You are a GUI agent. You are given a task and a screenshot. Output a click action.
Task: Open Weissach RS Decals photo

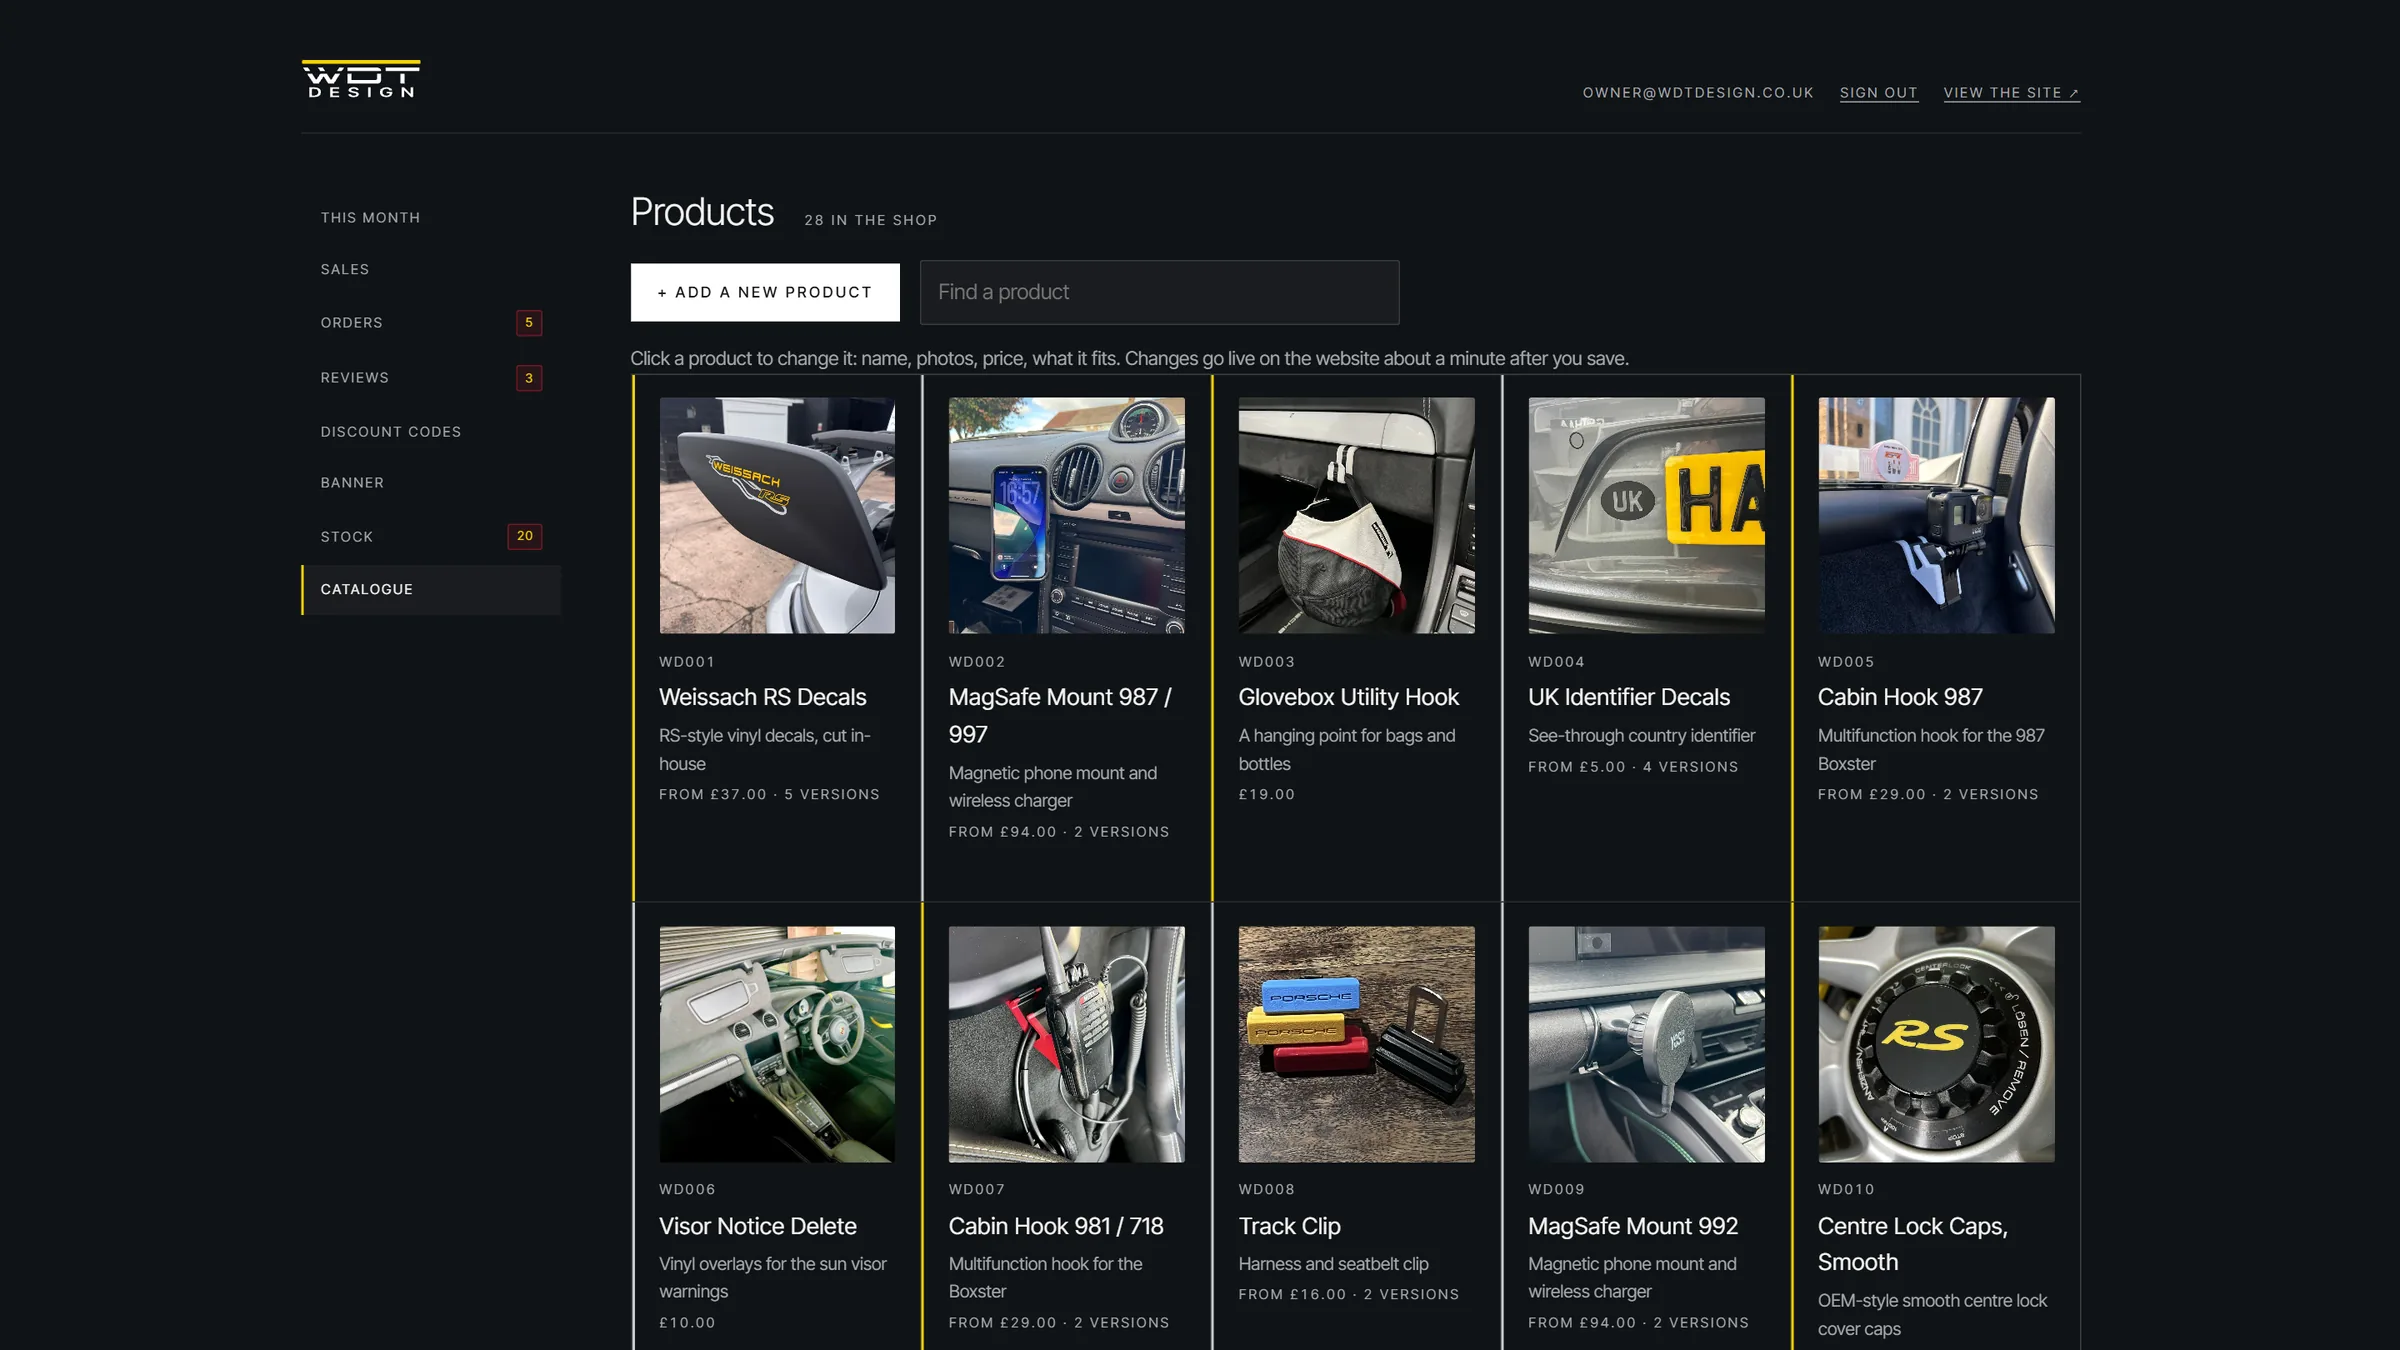point(777,515)
